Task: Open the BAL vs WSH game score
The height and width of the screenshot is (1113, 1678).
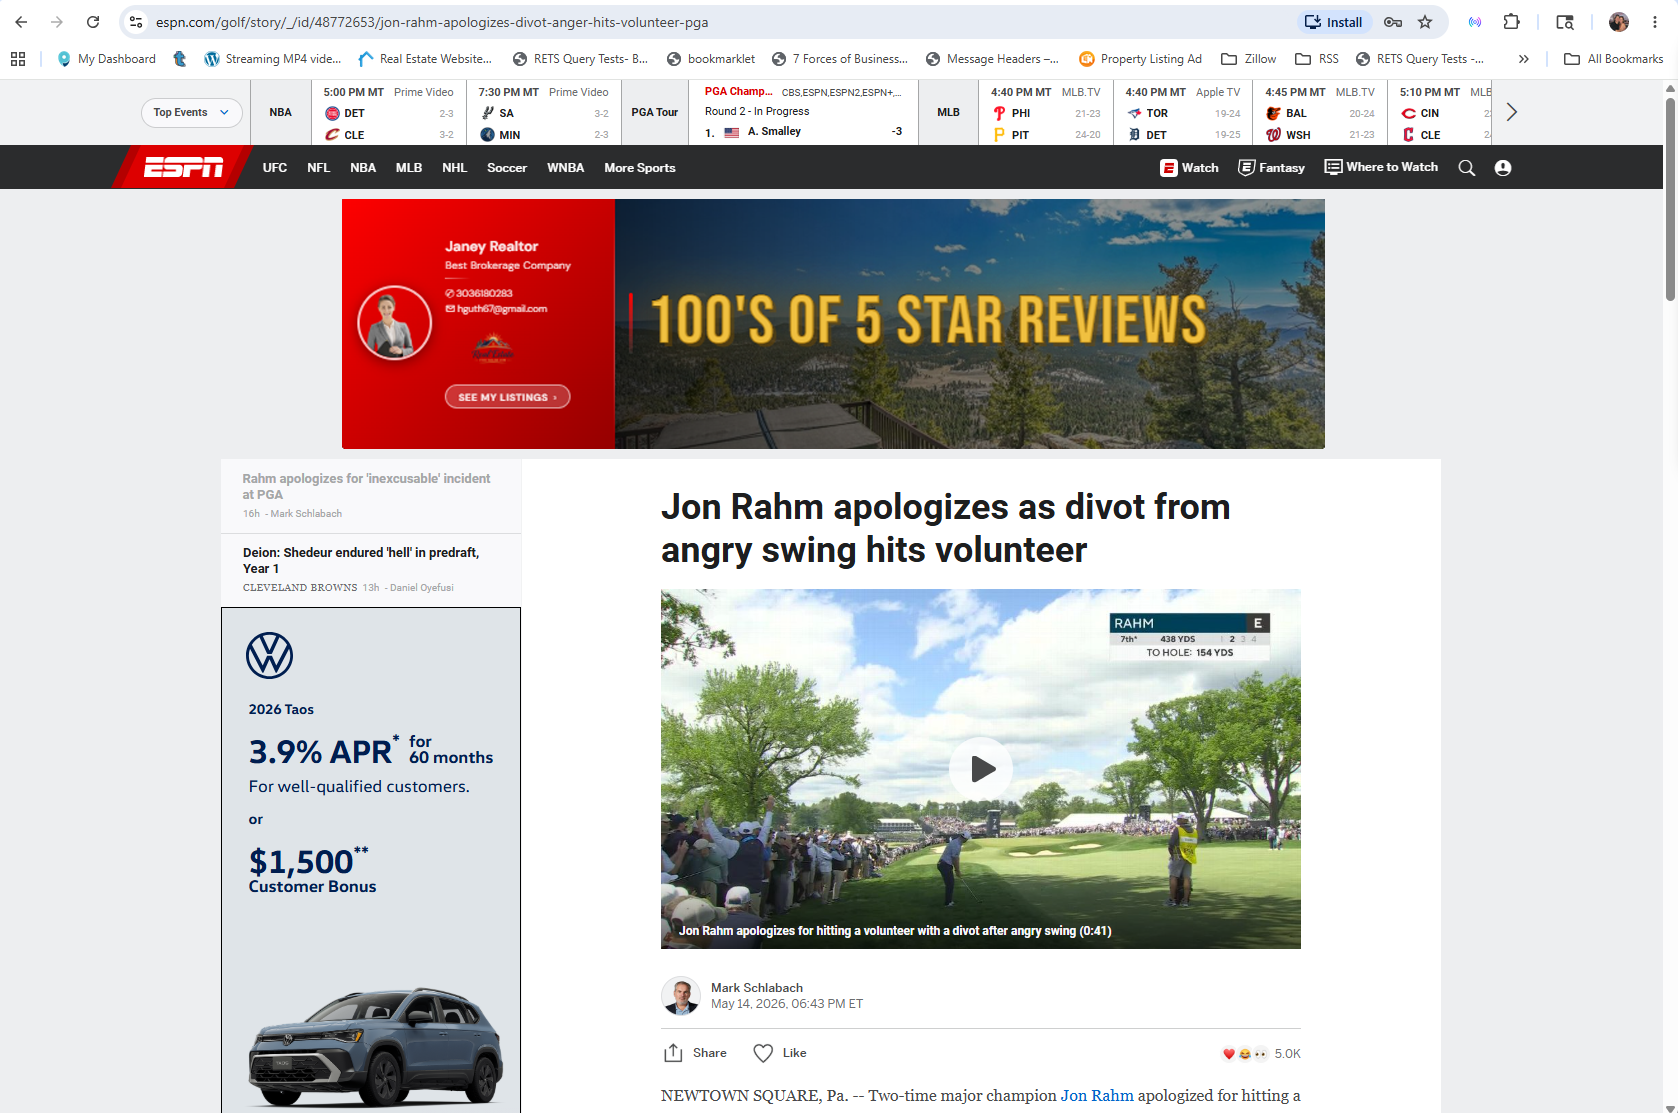Action: [x=1320, y=113]
